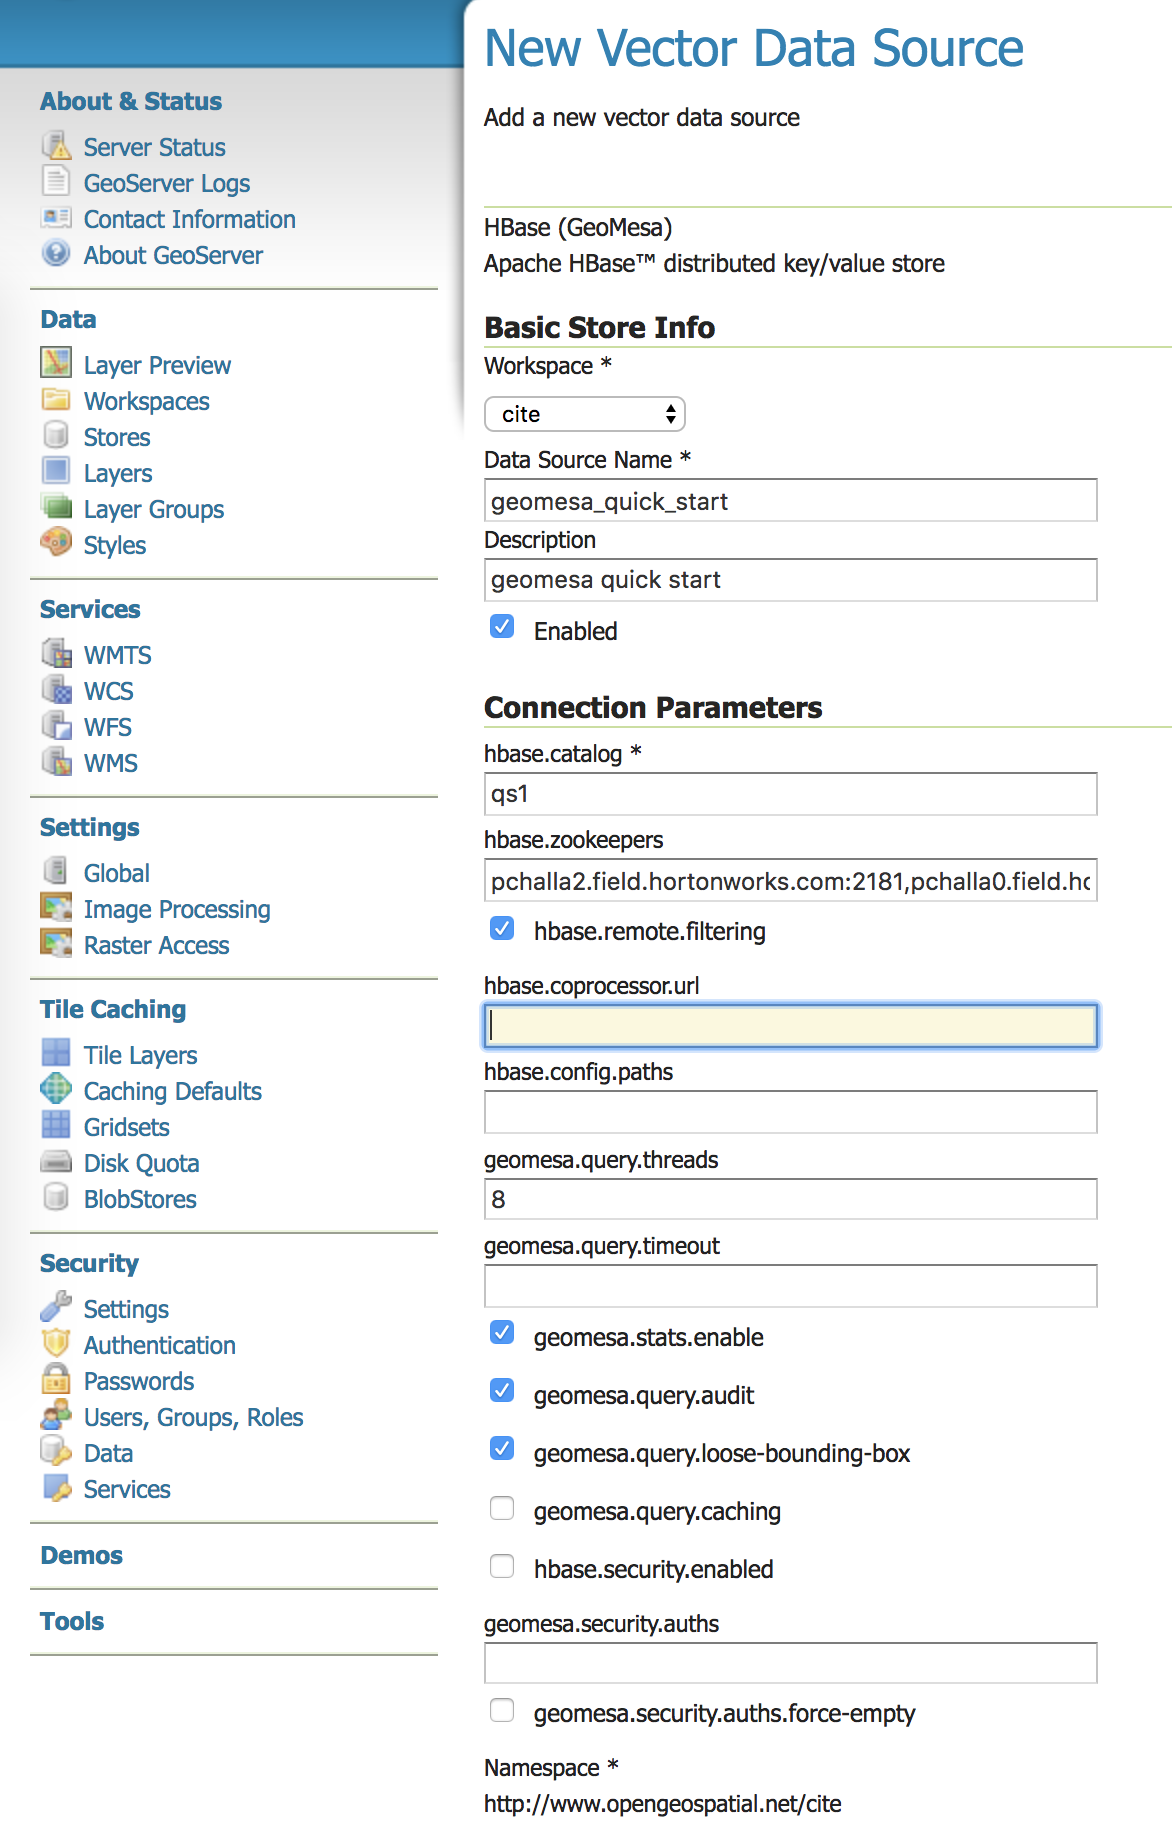
Task: Check the hbase.security.enabled box
Action: (502, 1567)
